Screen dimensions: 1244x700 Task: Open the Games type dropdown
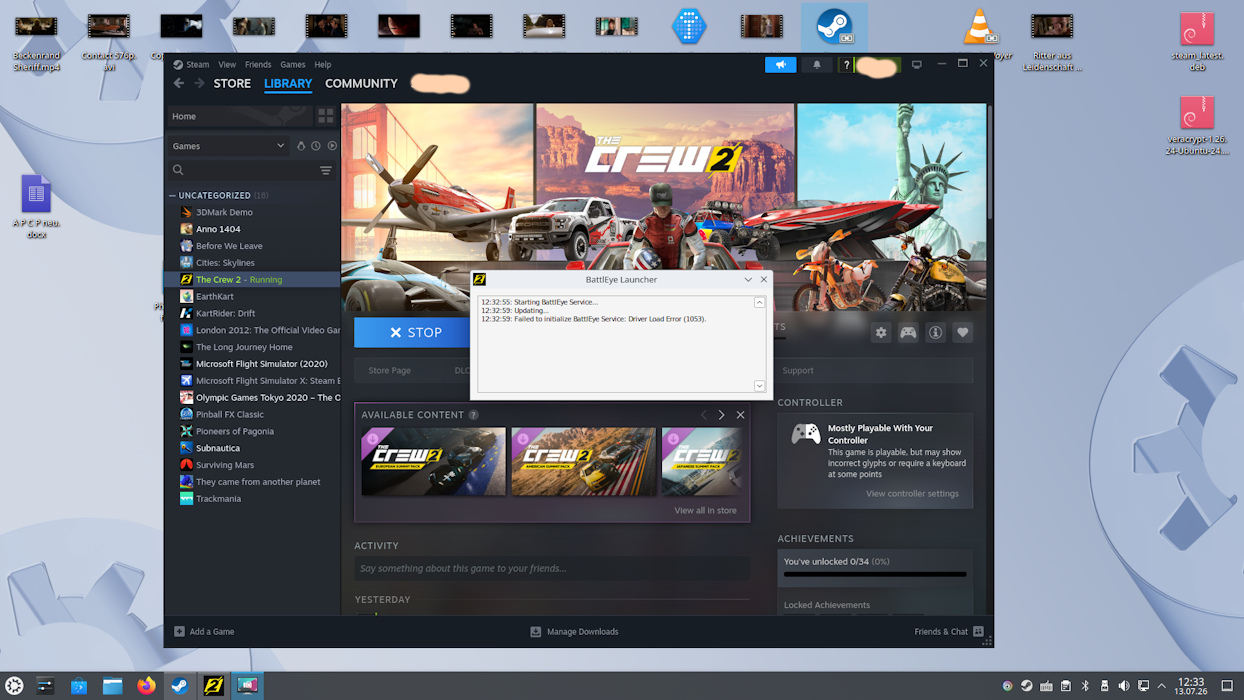click(229, 146)
